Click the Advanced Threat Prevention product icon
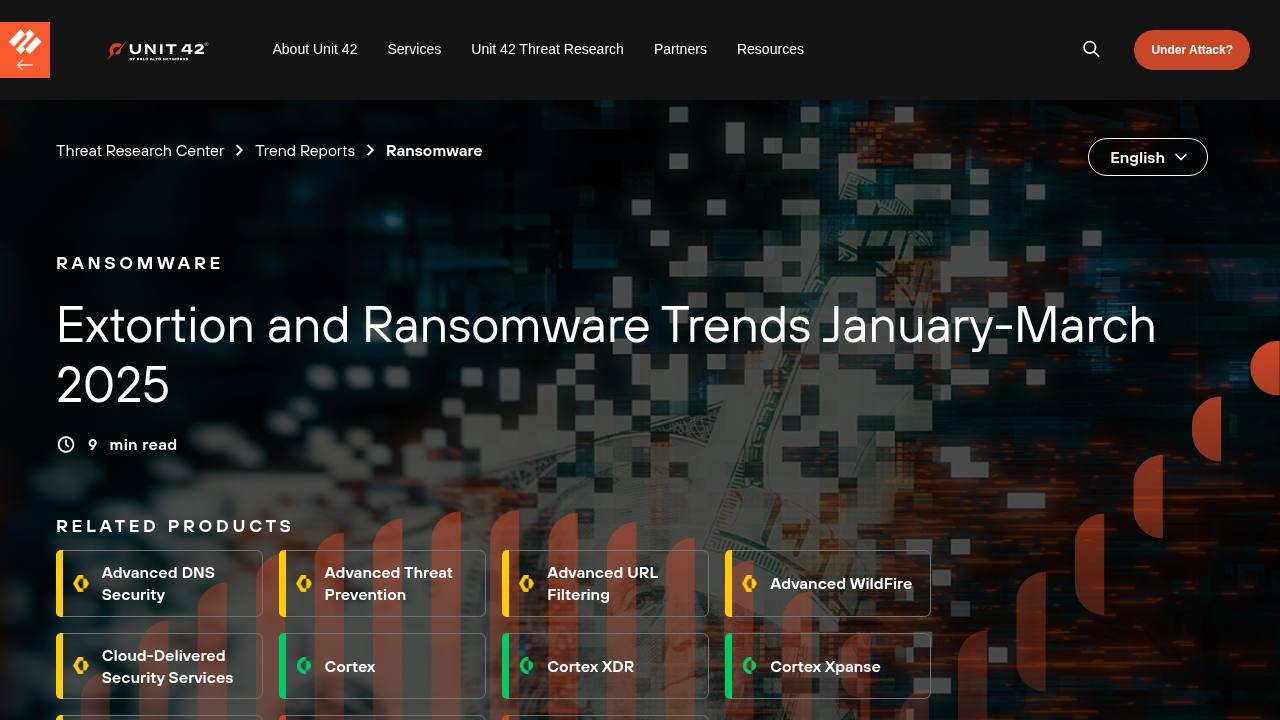1280x720 pixels. [x=304, y=583]
